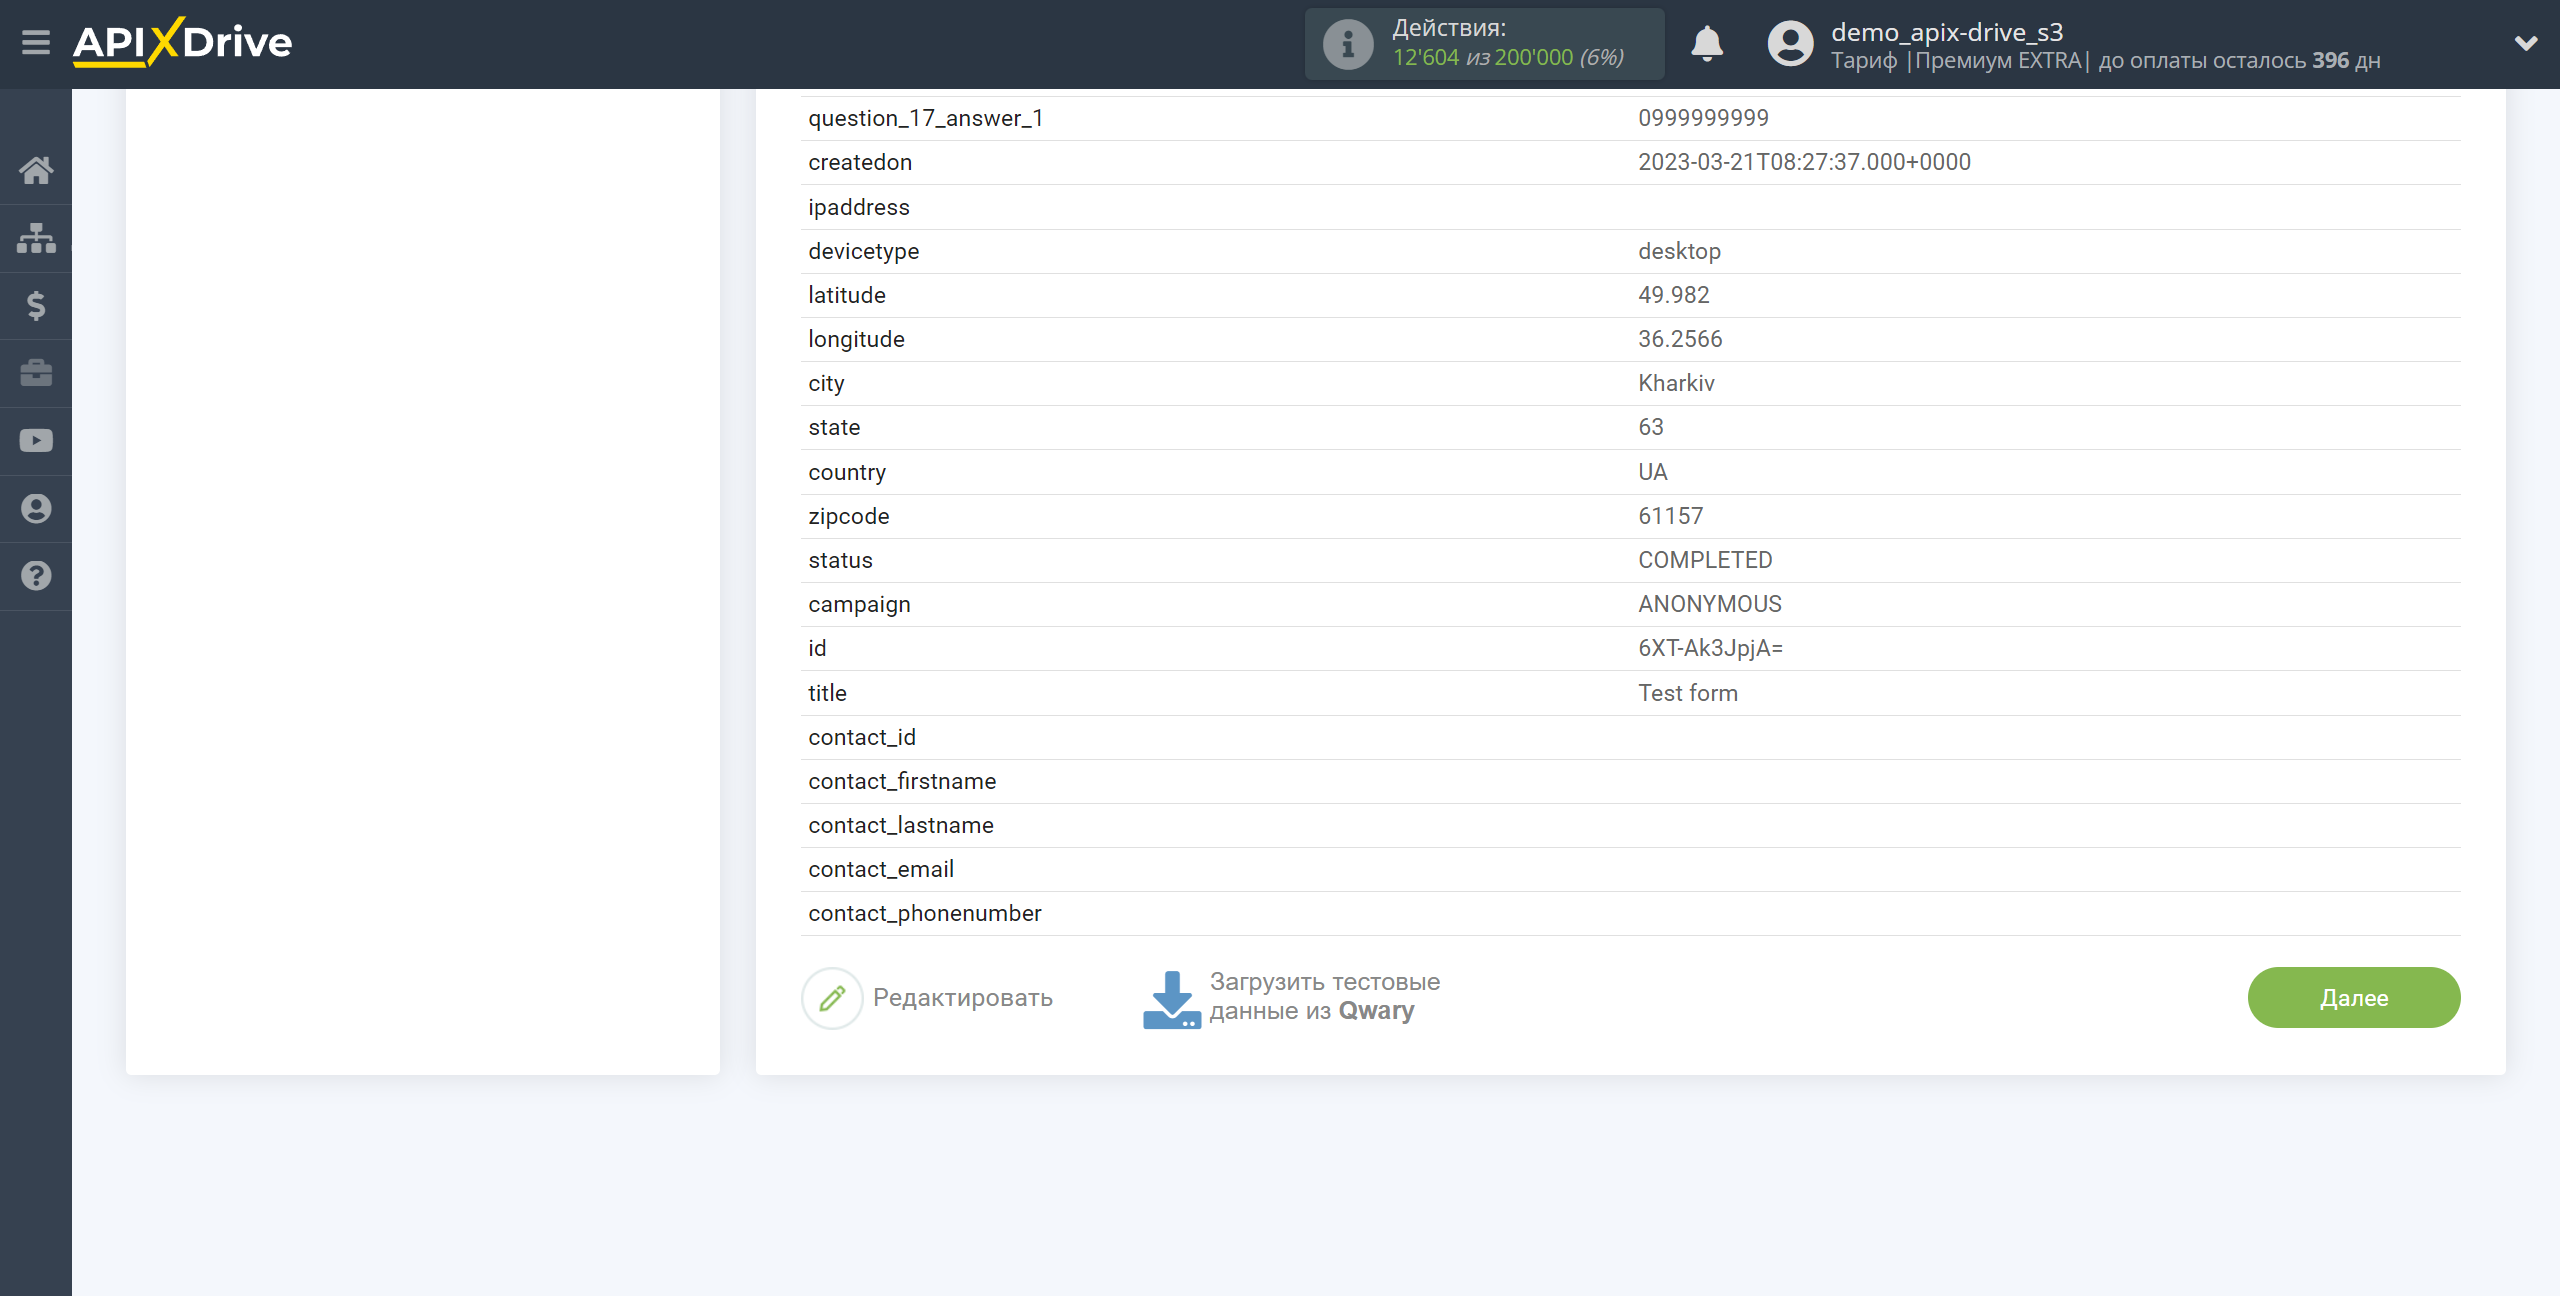Click the contact_email field label
Screen dimensions: 2560x1296
pyautogui.click(x=881, y=869)
